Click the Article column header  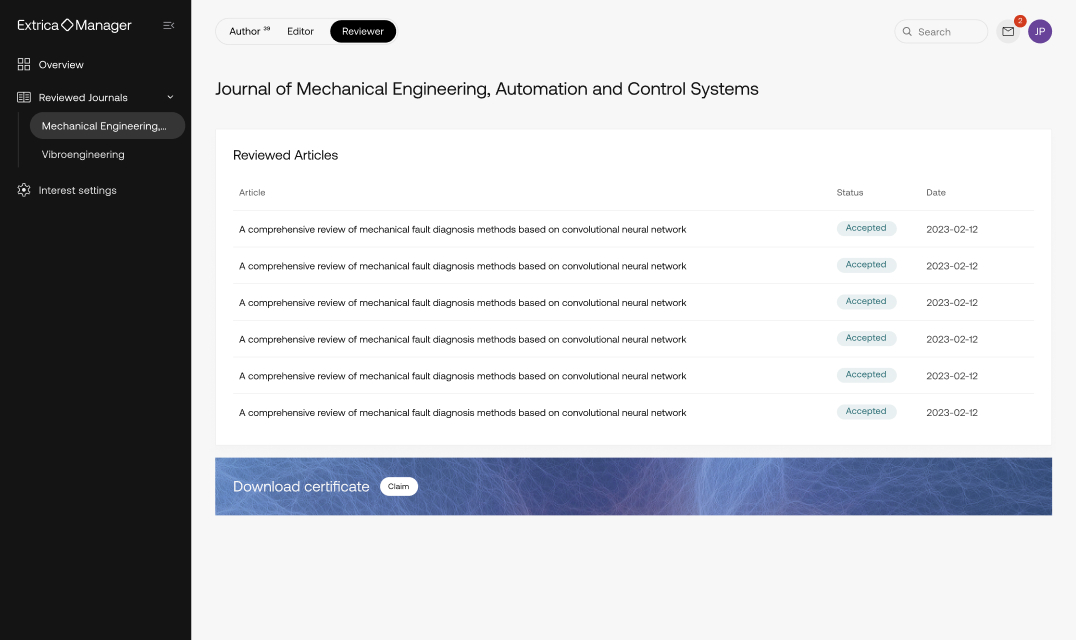click(252, 193)
